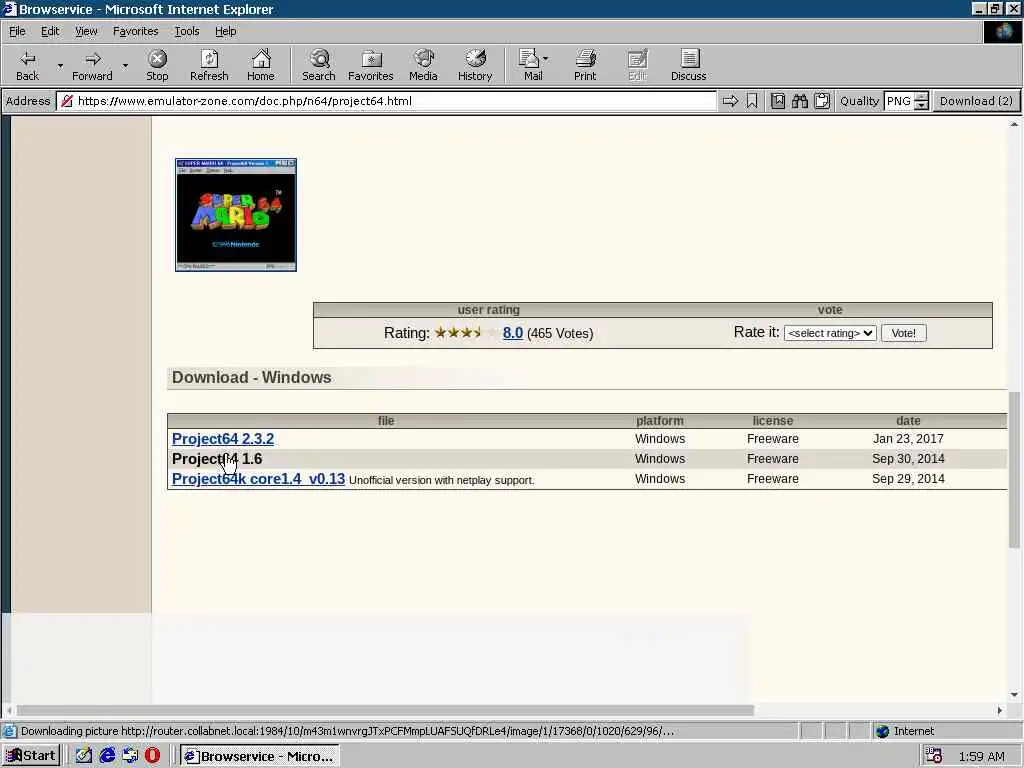Click the '(465 Votes)' text
The height and width of the screenshot is (768, 1024).
[560, 333]
